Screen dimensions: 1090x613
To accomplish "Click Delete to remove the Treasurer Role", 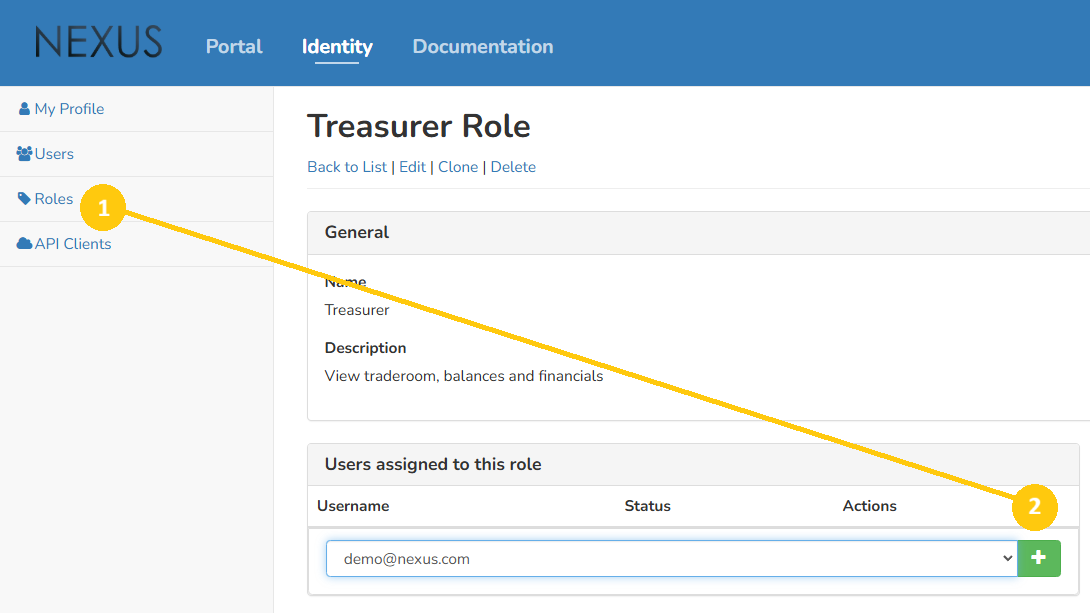I will click(x=513, y=166).
